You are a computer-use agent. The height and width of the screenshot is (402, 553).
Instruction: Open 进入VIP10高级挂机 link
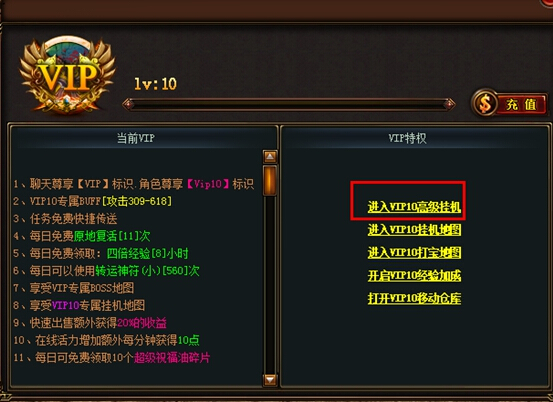(414, 207)
